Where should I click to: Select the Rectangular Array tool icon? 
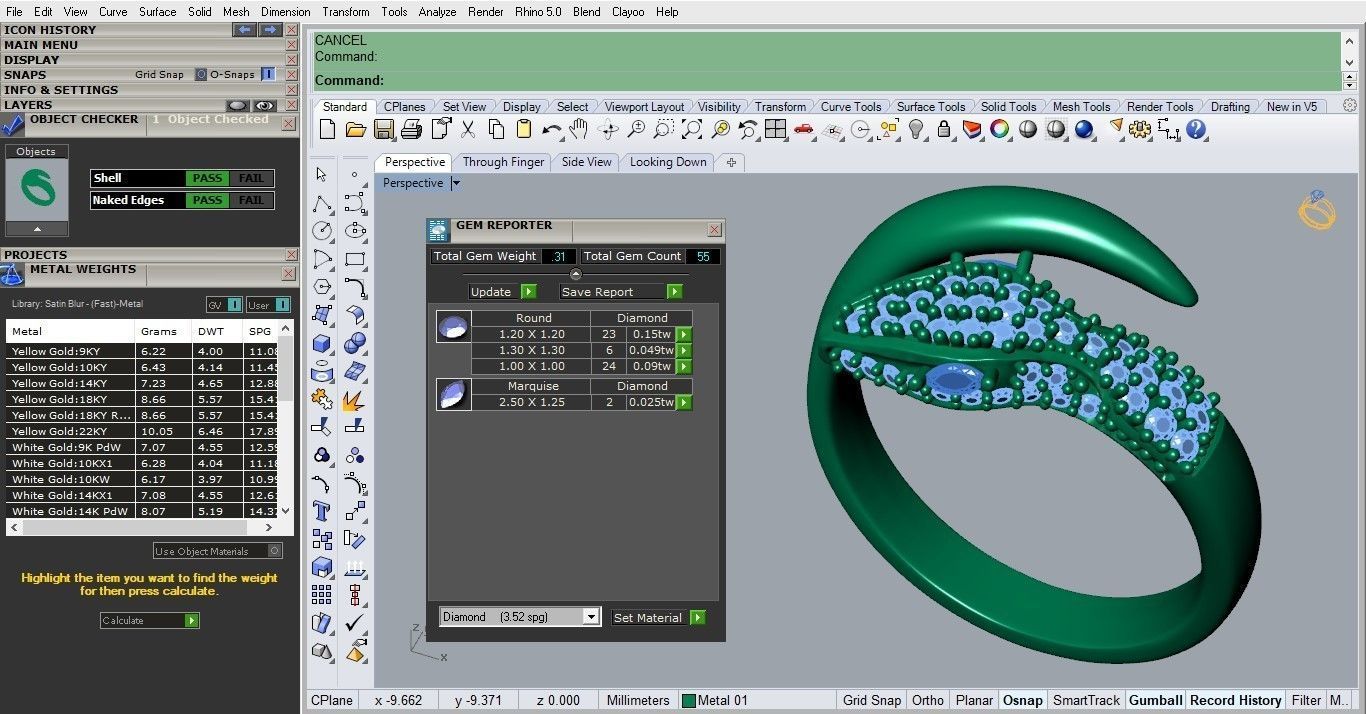(x=321, y=595)
